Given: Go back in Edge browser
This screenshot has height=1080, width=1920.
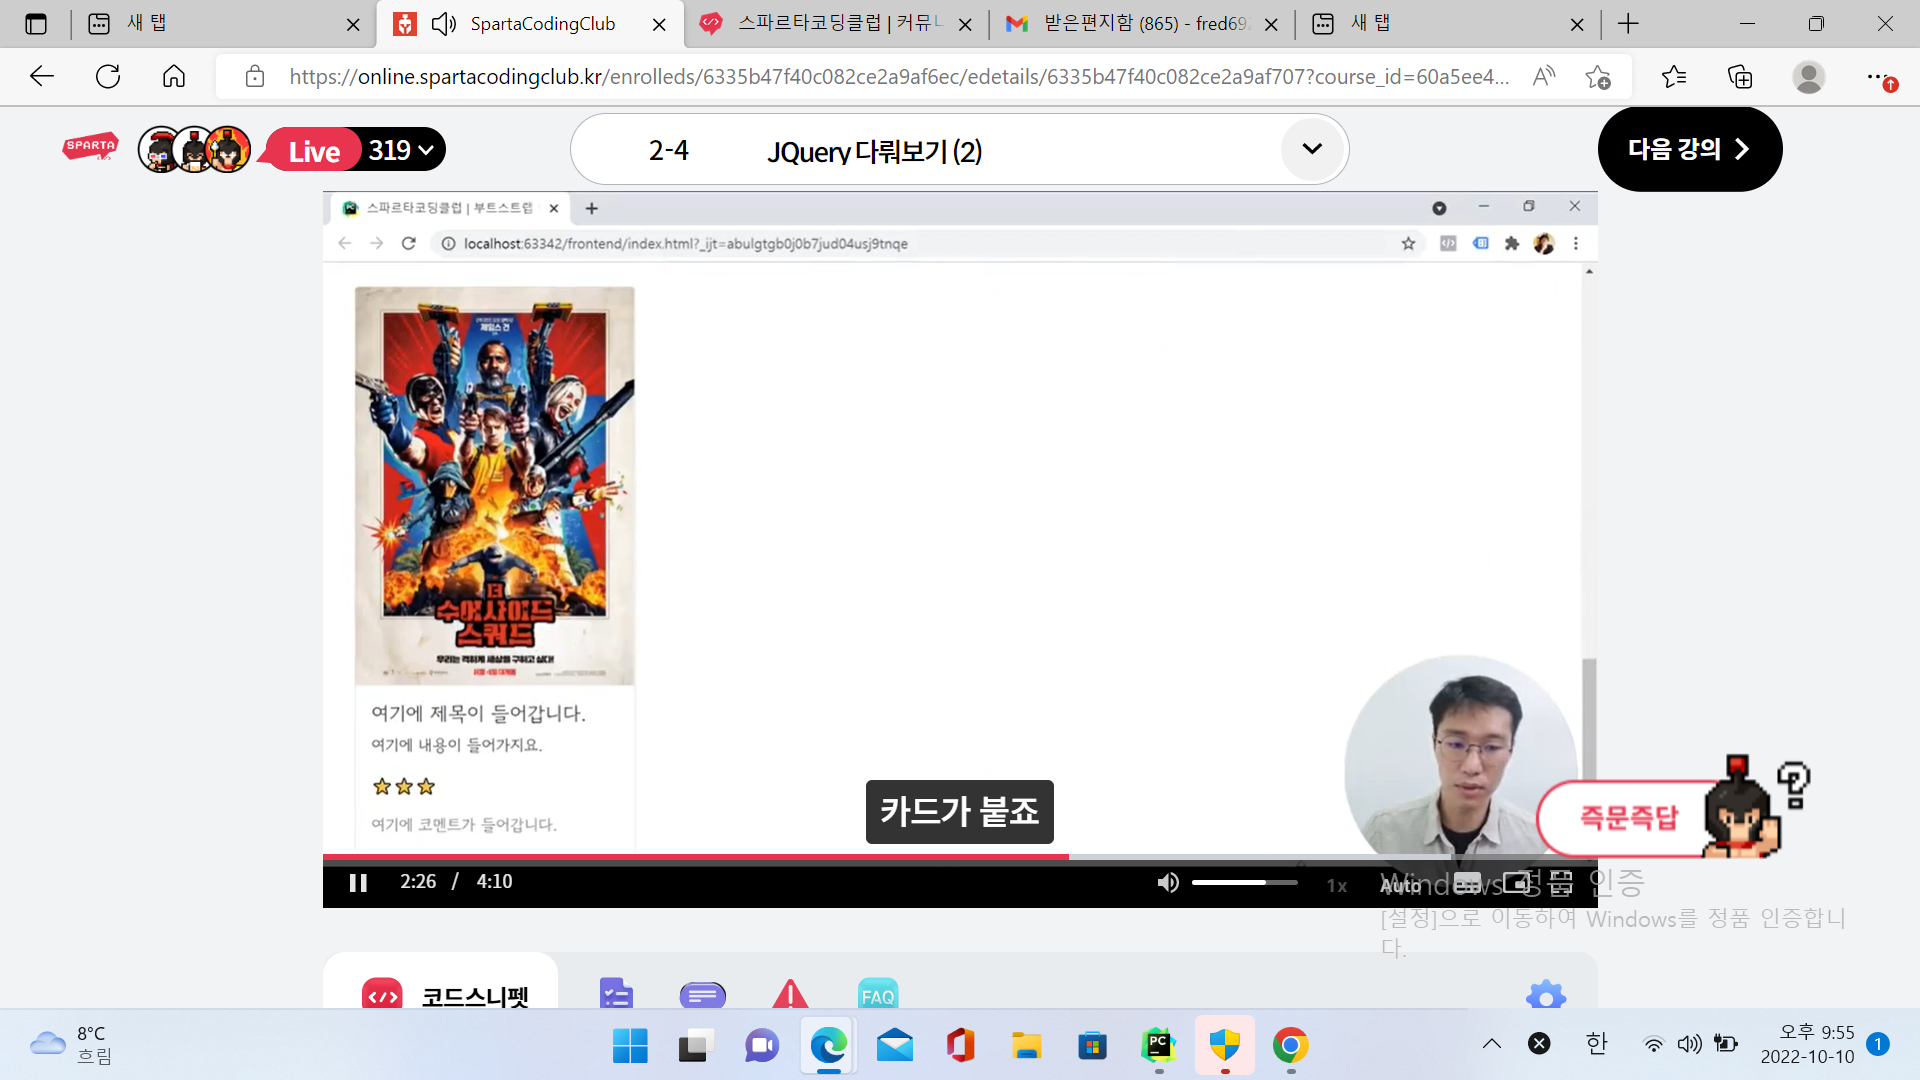Looking at the screenshot, I should pos(42,76).
